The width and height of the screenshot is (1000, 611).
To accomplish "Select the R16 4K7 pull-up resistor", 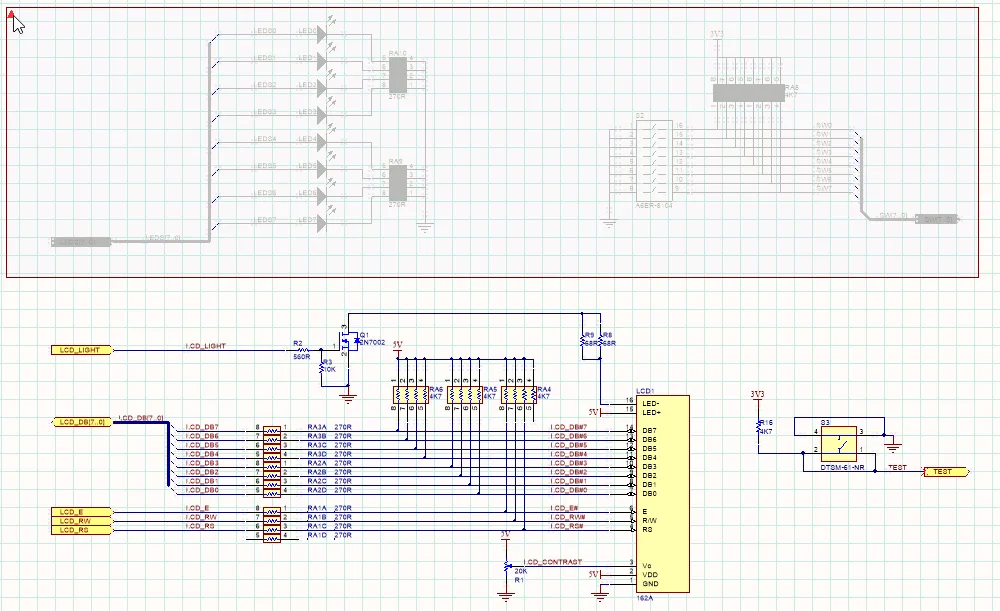I will click(x=758, y=428).
